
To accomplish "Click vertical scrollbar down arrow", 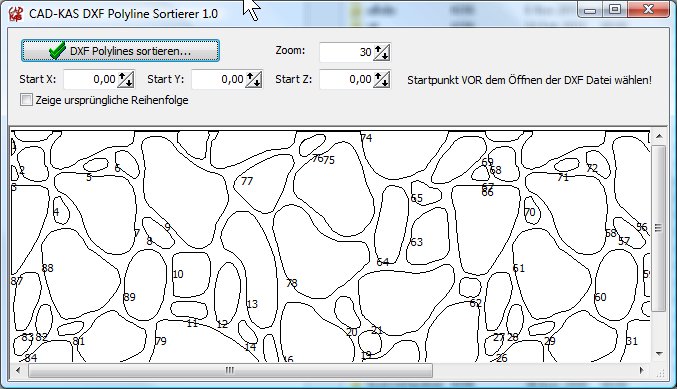I will [658, 354].
